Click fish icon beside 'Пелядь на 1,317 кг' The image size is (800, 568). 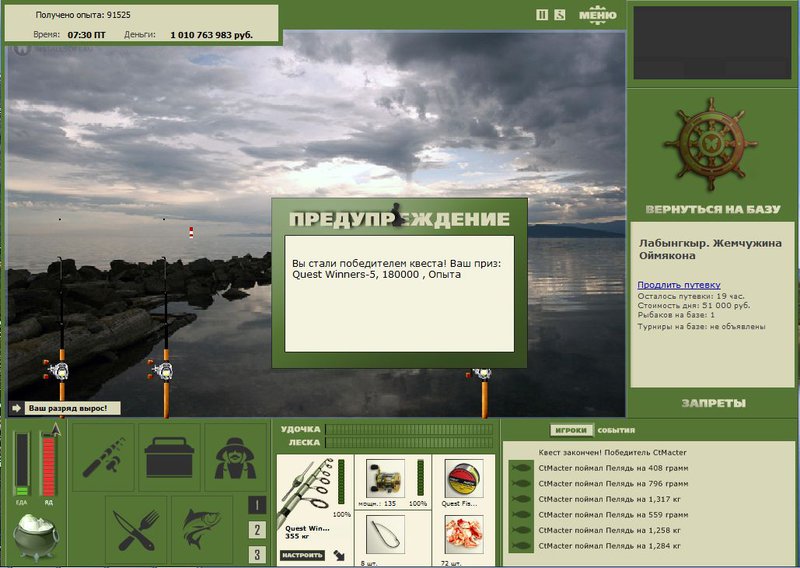click(x=521, y=499)
